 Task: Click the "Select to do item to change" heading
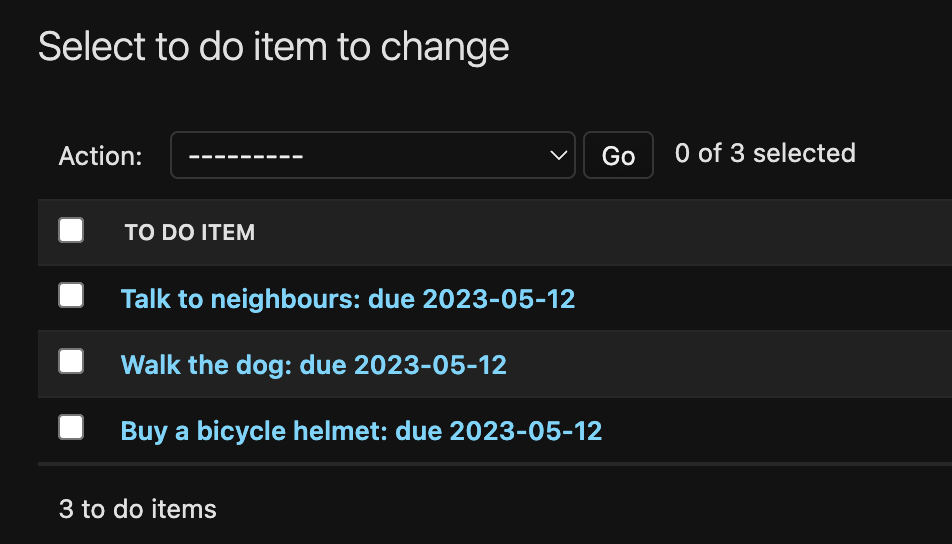273,47
